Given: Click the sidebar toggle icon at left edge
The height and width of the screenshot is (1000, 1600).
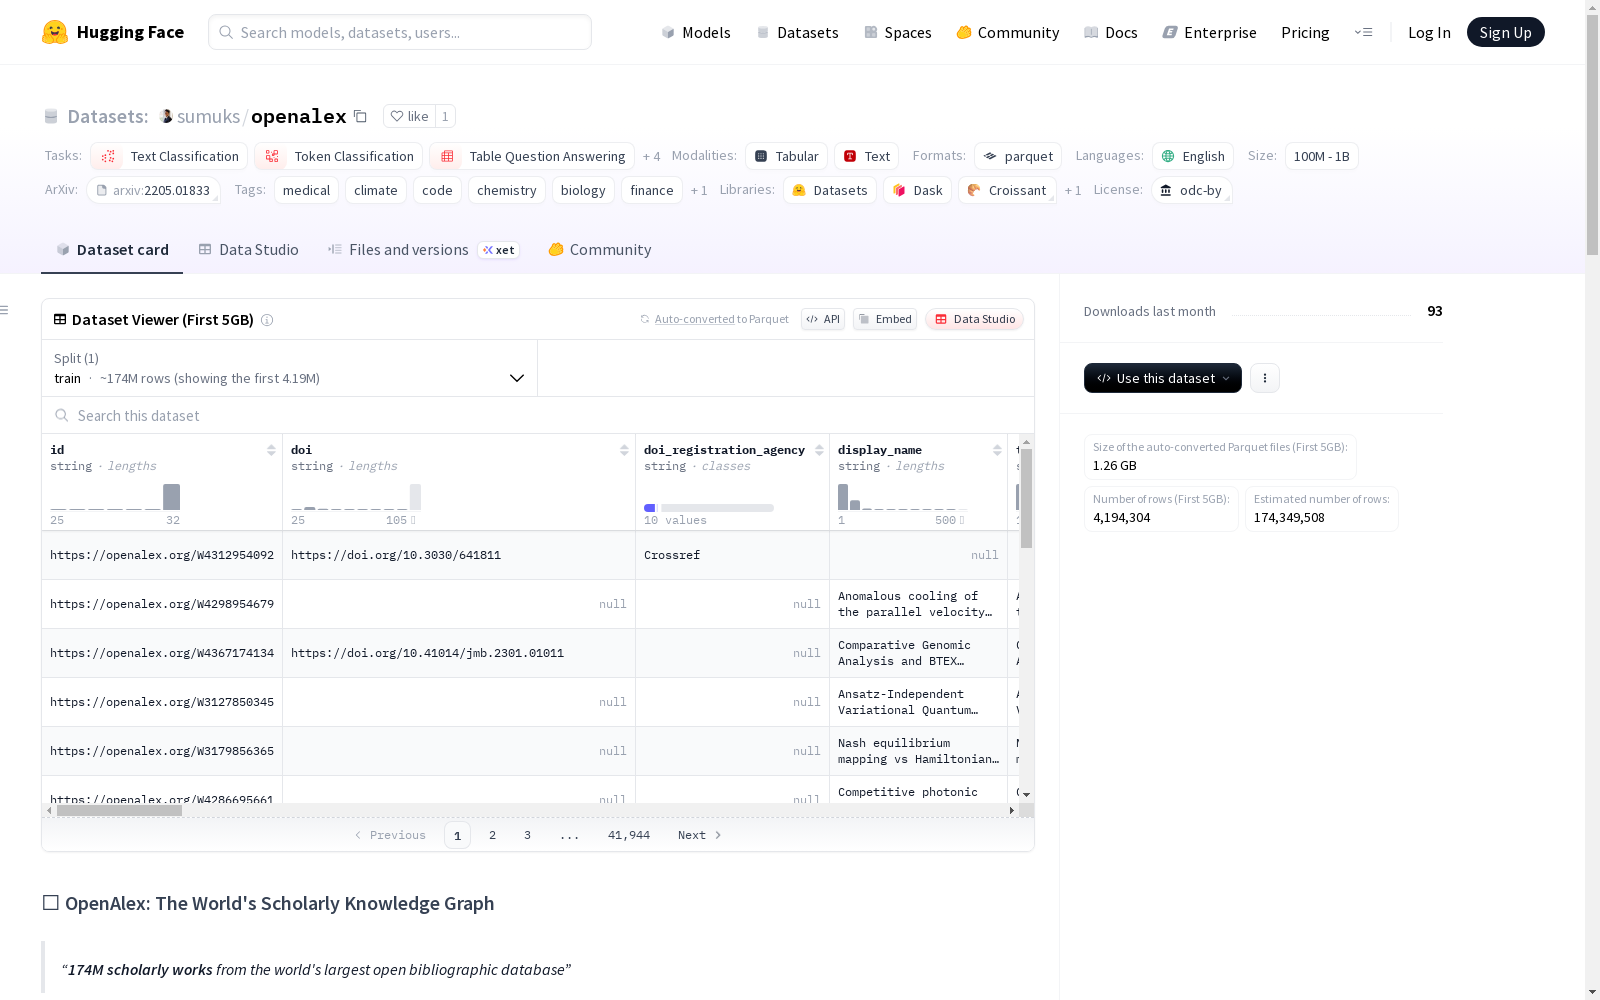Looking at the screenshot, I should [5, 310].
